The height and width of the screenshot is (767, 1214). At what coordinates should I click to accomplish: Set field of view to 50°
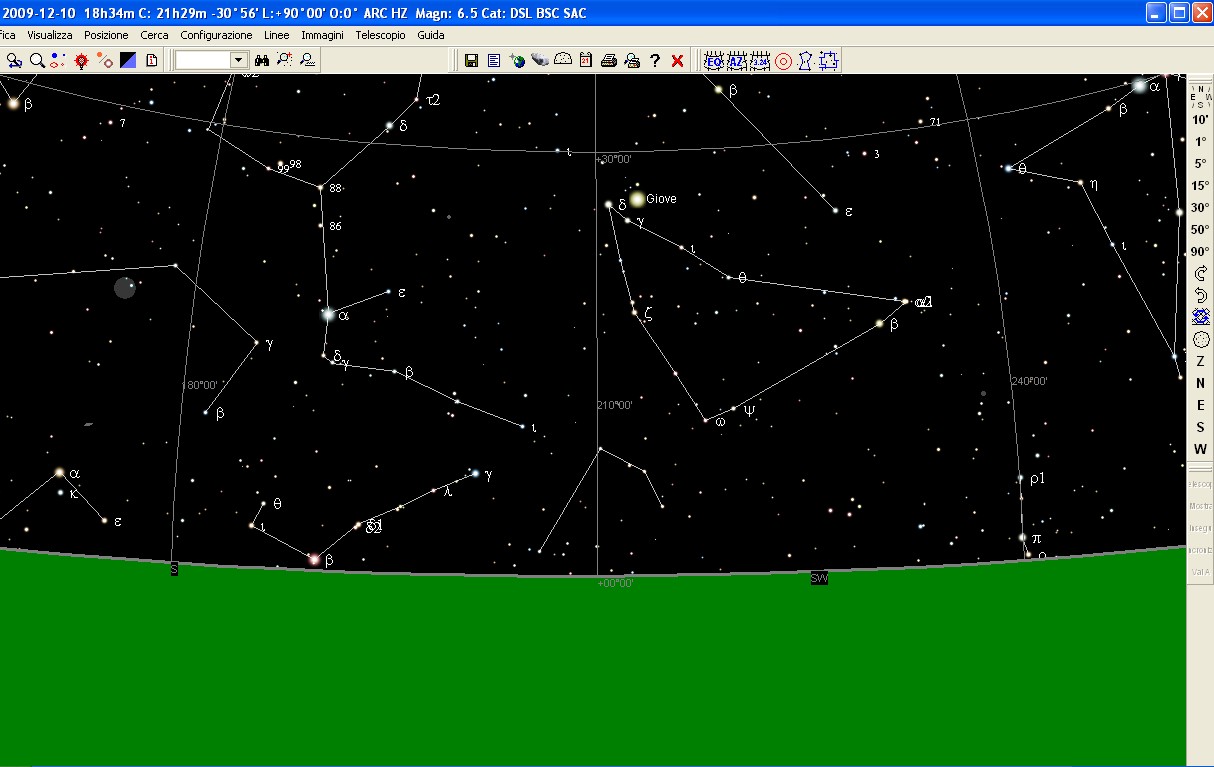[1200, 230]
